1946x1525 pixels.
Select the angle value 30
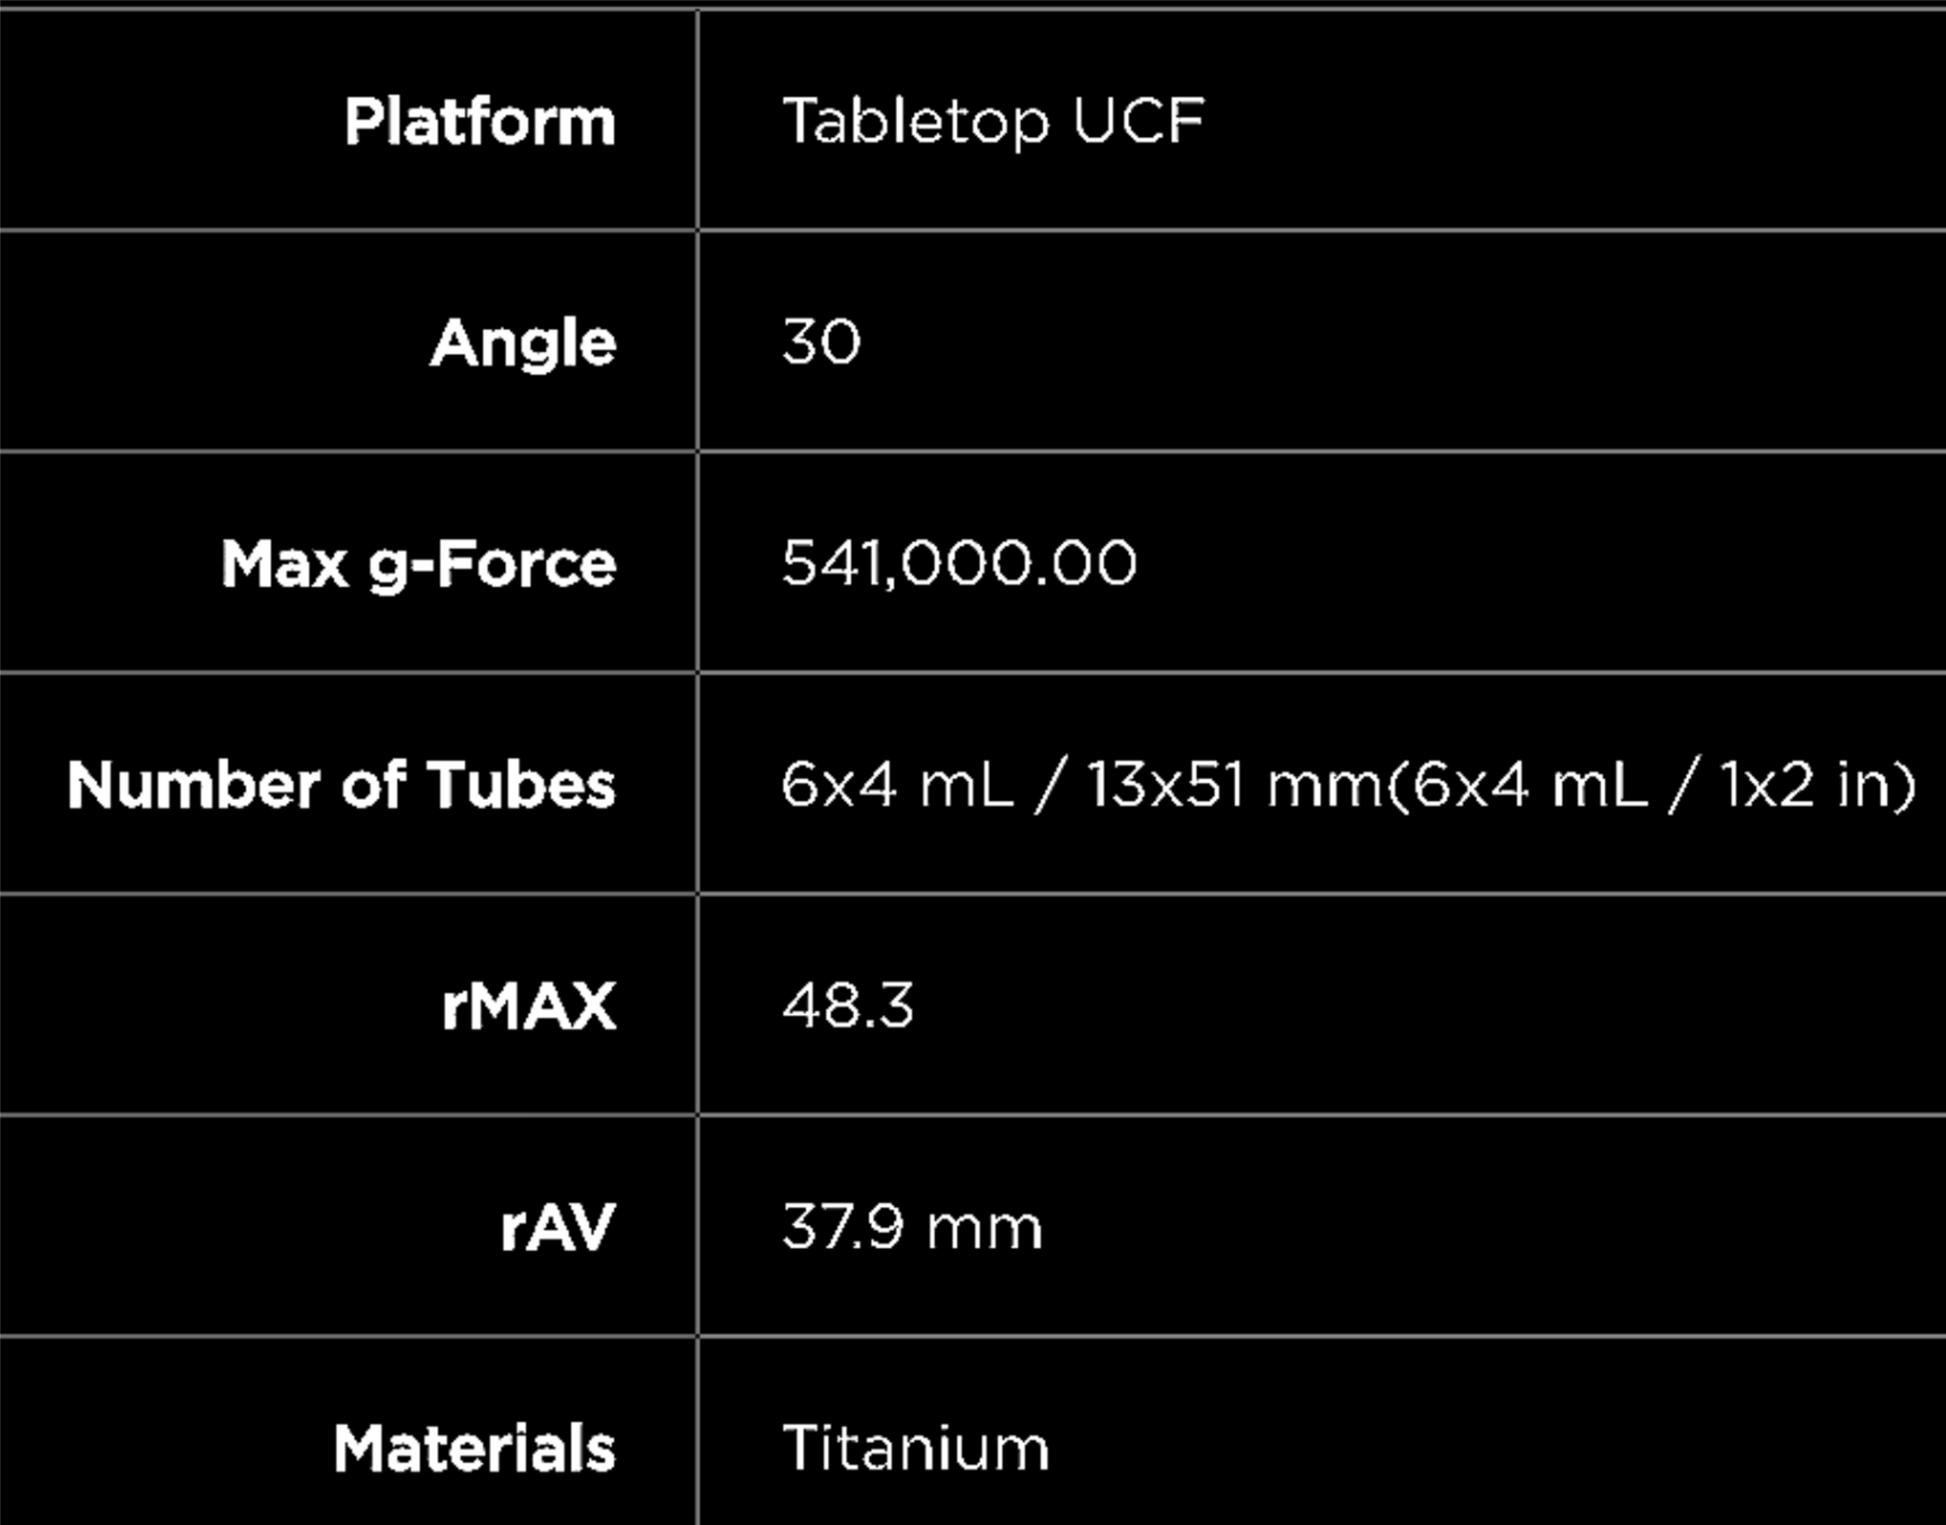click(821, 342)
